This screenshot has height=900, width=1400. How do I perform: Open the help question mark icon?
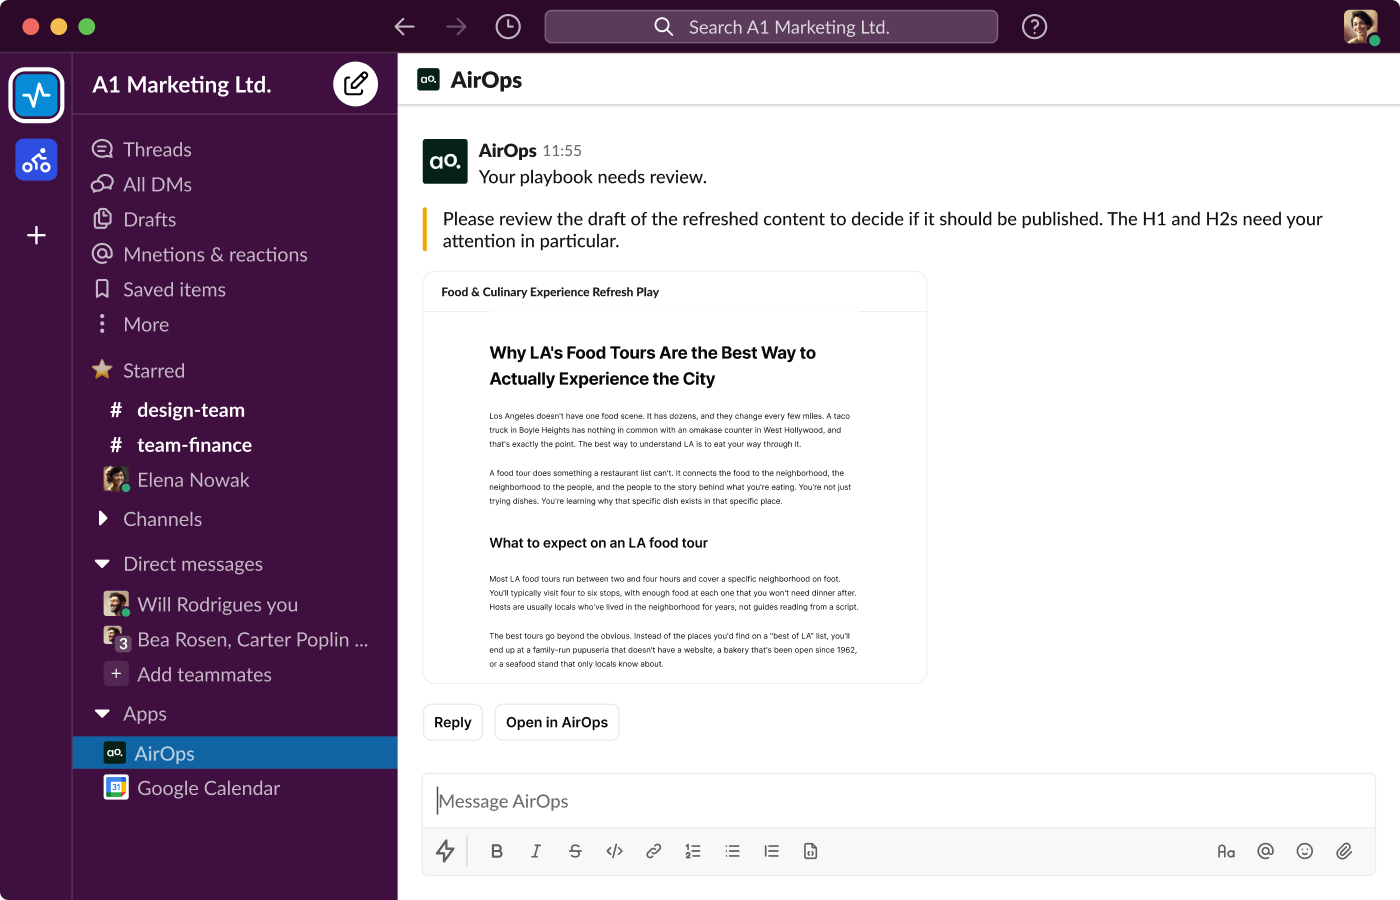click(x=1034, y=26)
